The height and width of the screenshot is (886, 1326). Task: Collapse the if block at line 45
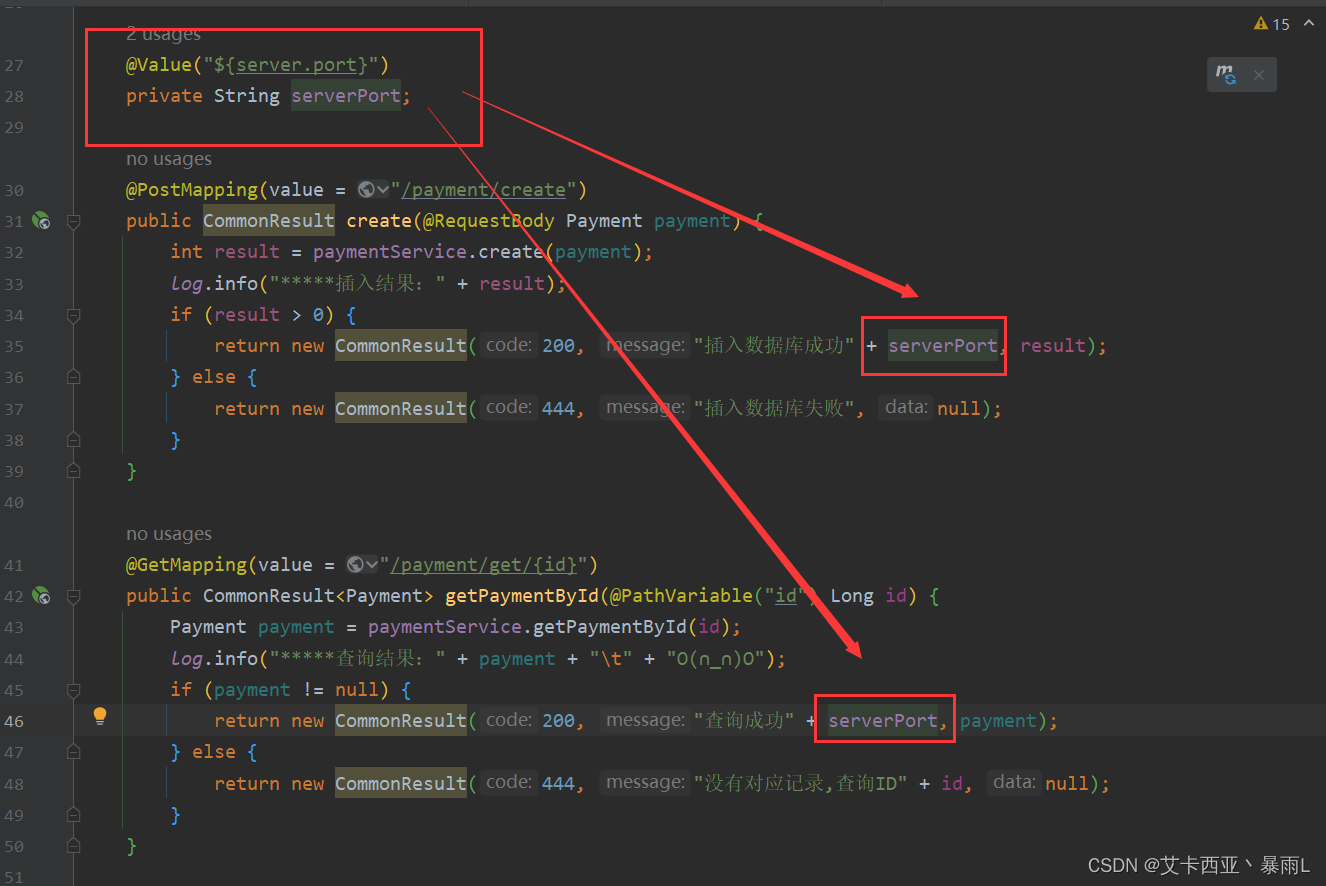[x=73, y=690]
